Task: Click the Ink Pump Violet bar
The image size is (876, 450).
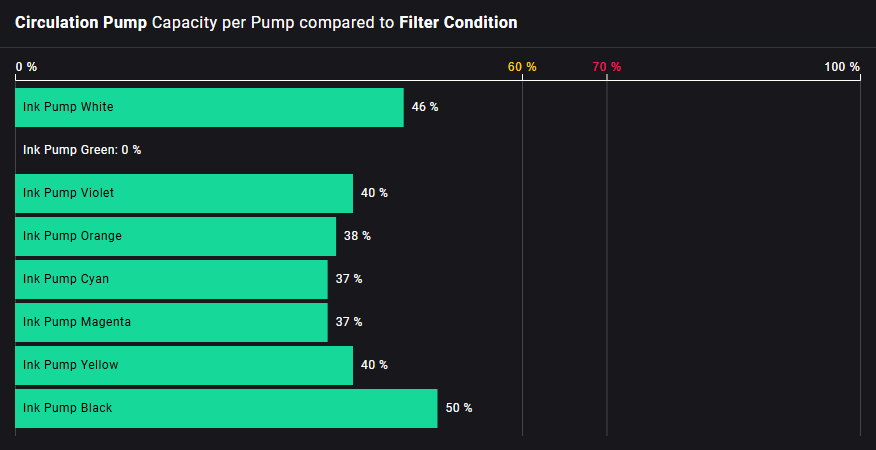Action: (184, 193)
